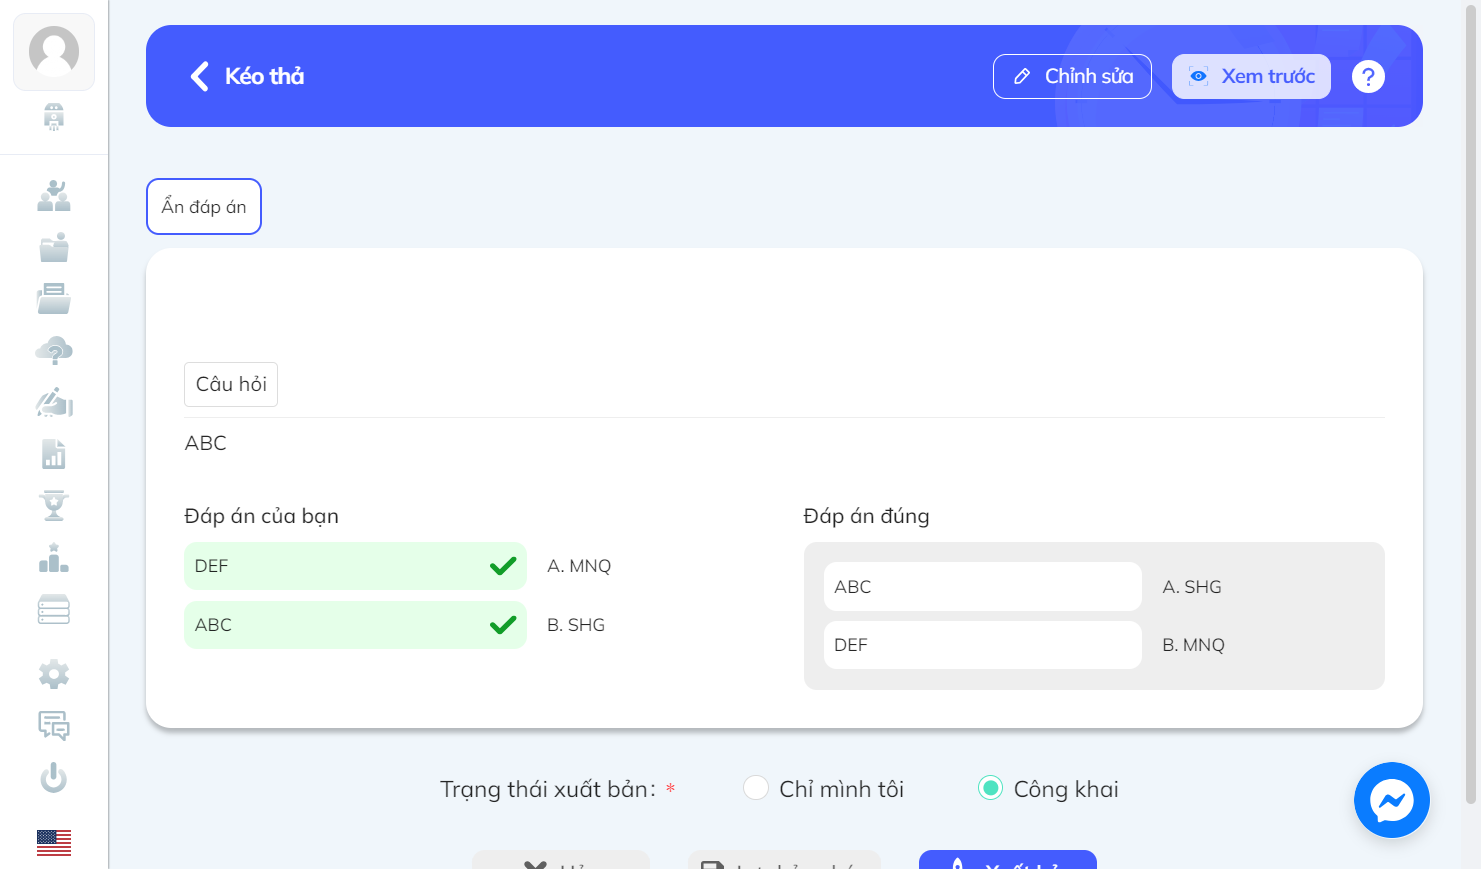This screenshot has height=869, width=1481.
Task: Open the stacked documents folder icon
Action: (54, 299)
